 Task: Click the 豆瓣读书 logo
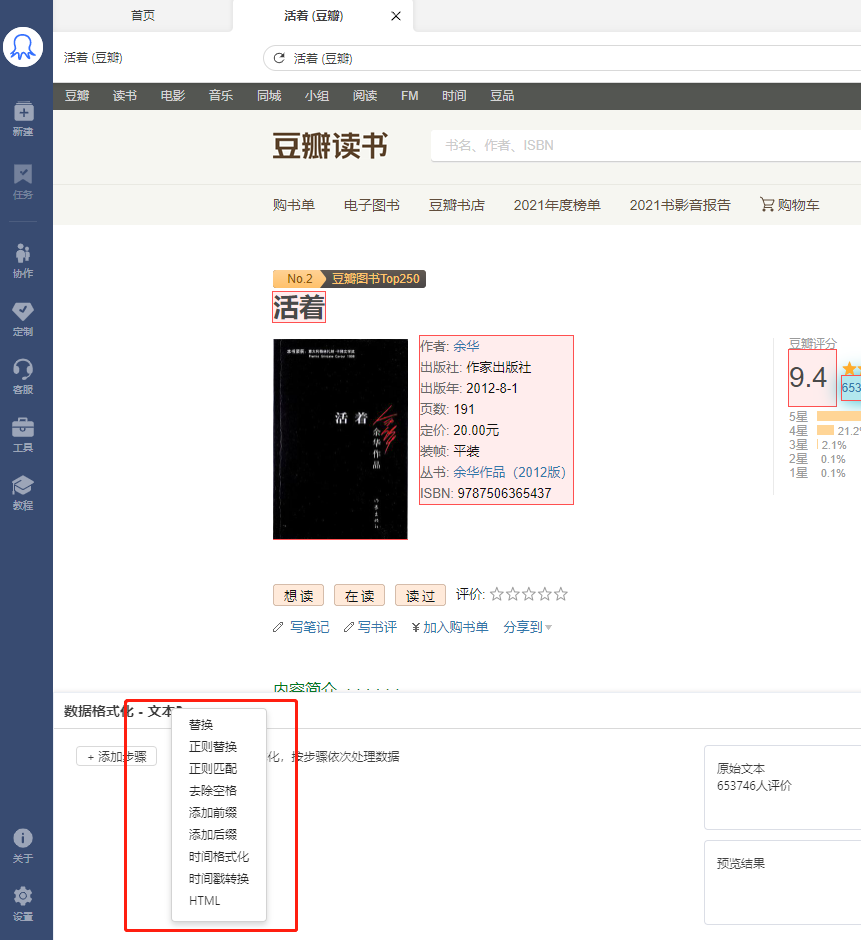pyautogui.click(x=330, y=146)
